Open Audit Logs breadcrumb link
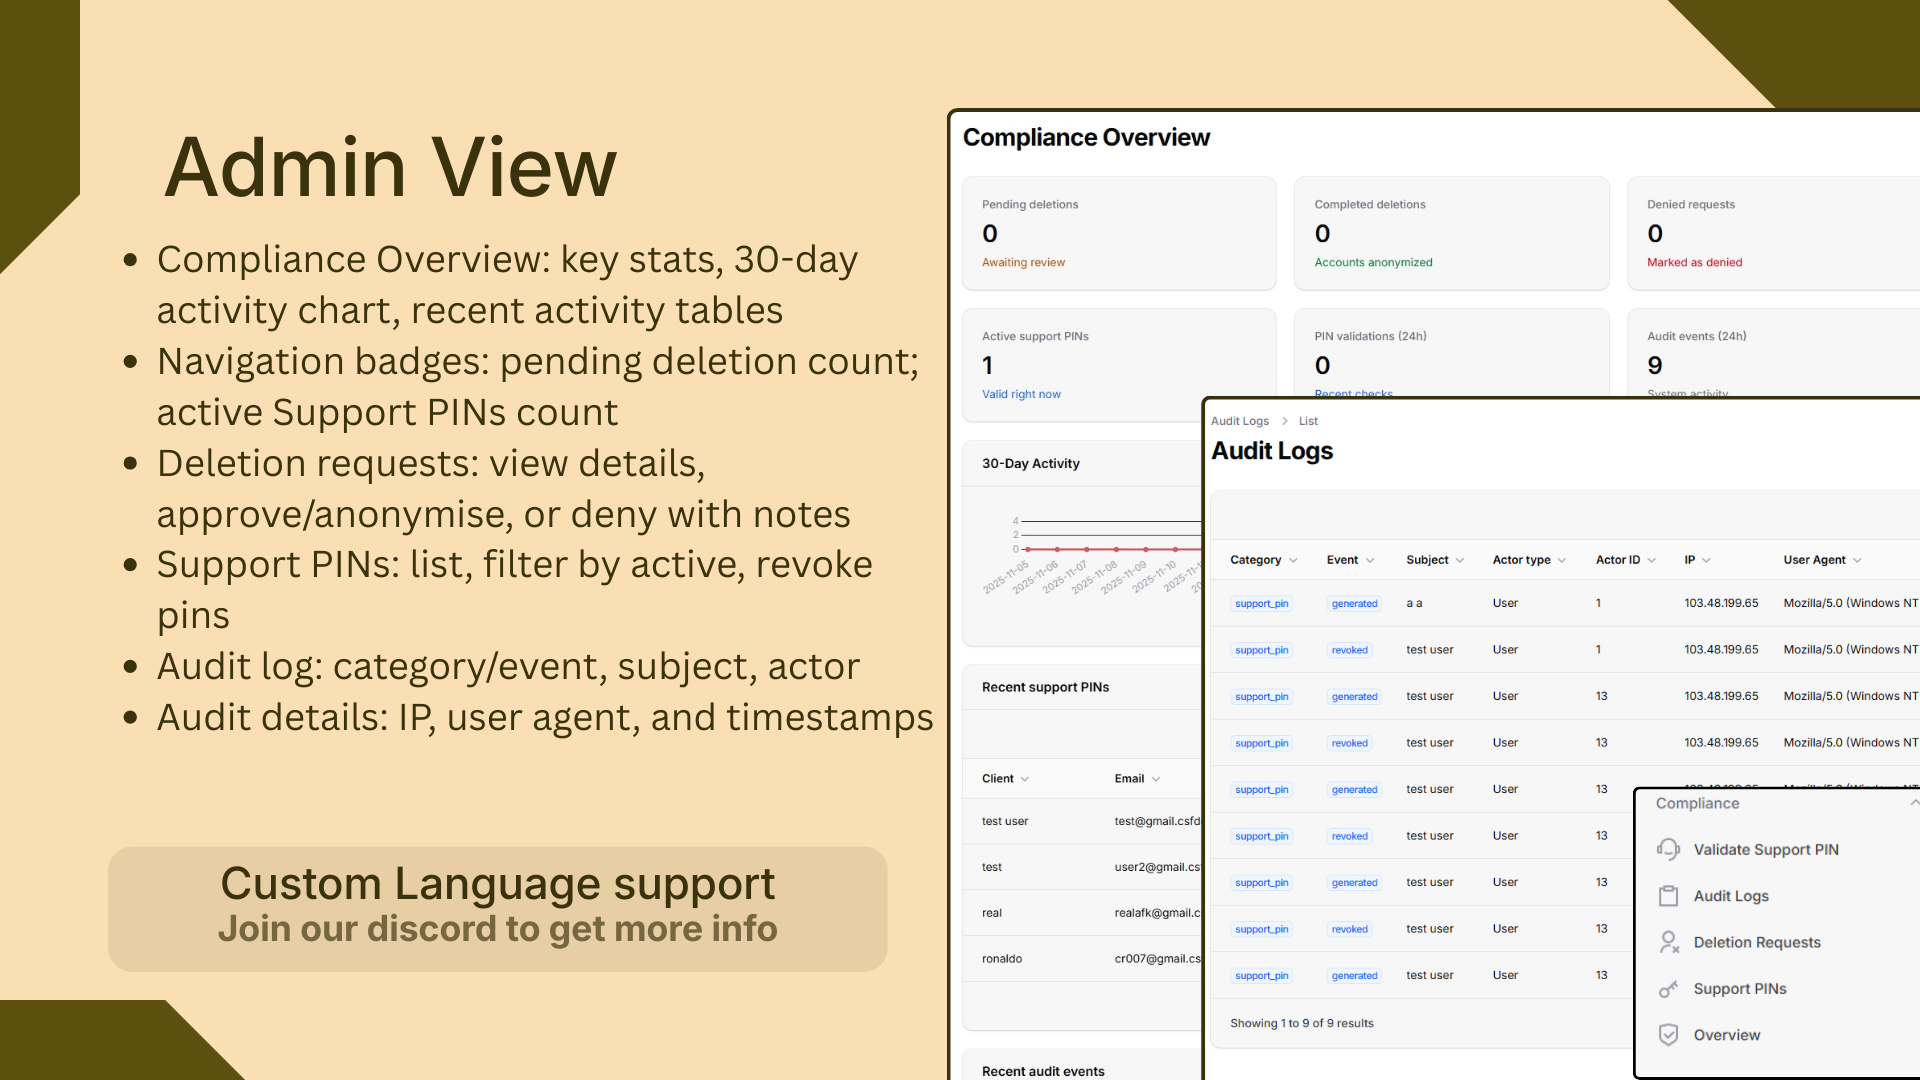Image resolution: width=1920 pixels, height=1080 pixels. pos(1239,421)
